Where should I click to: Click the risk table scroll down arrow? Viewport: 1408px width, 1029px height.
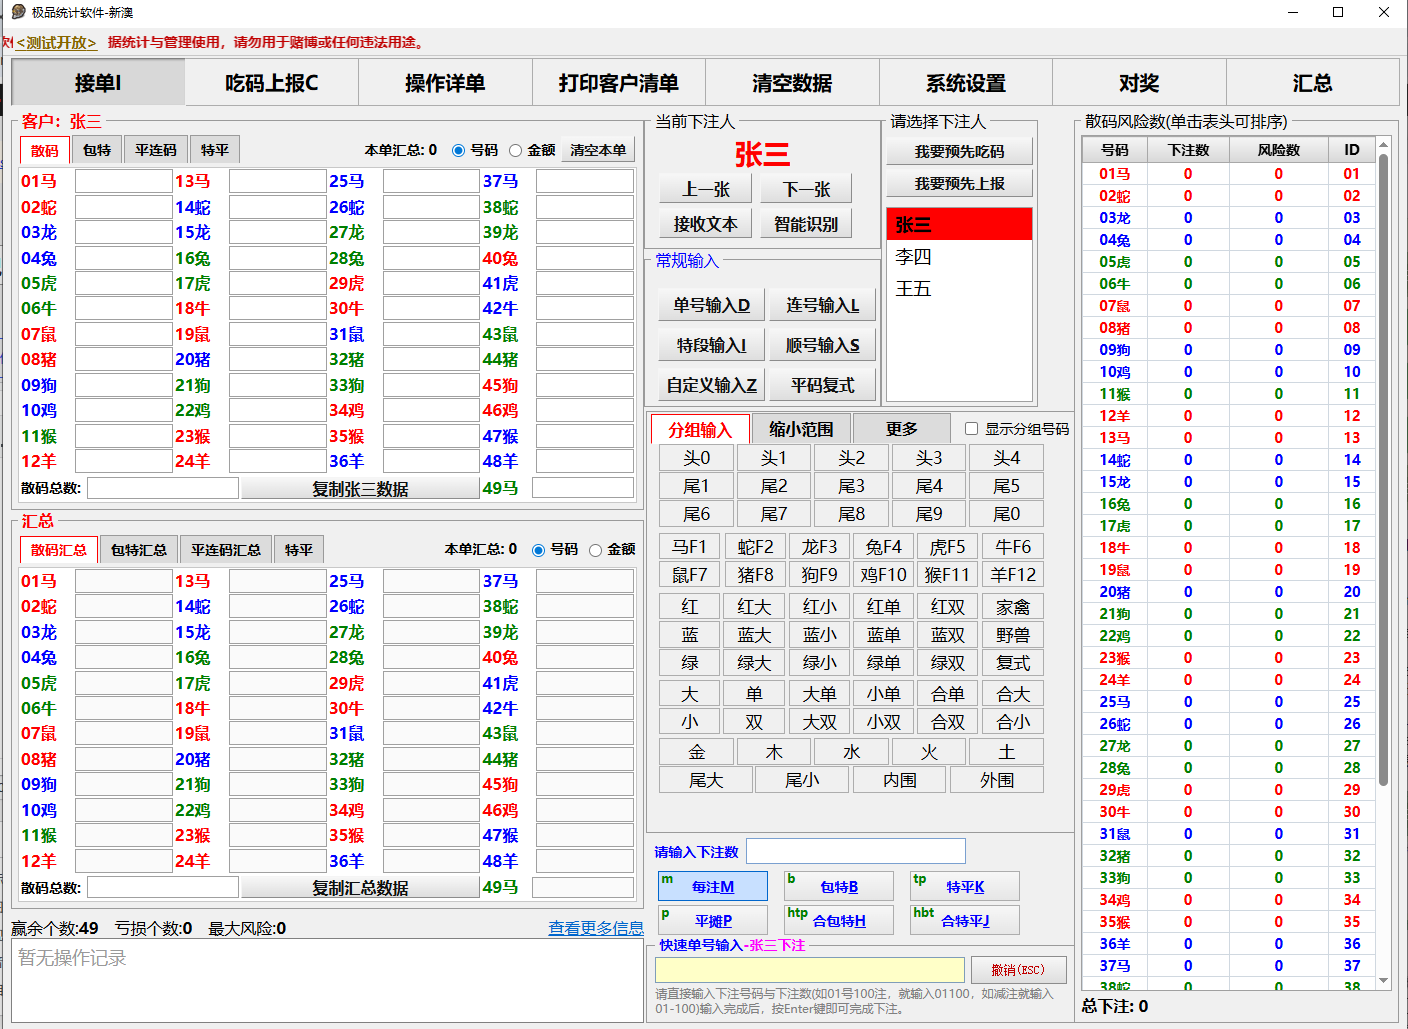click(x=1384, y=981)
